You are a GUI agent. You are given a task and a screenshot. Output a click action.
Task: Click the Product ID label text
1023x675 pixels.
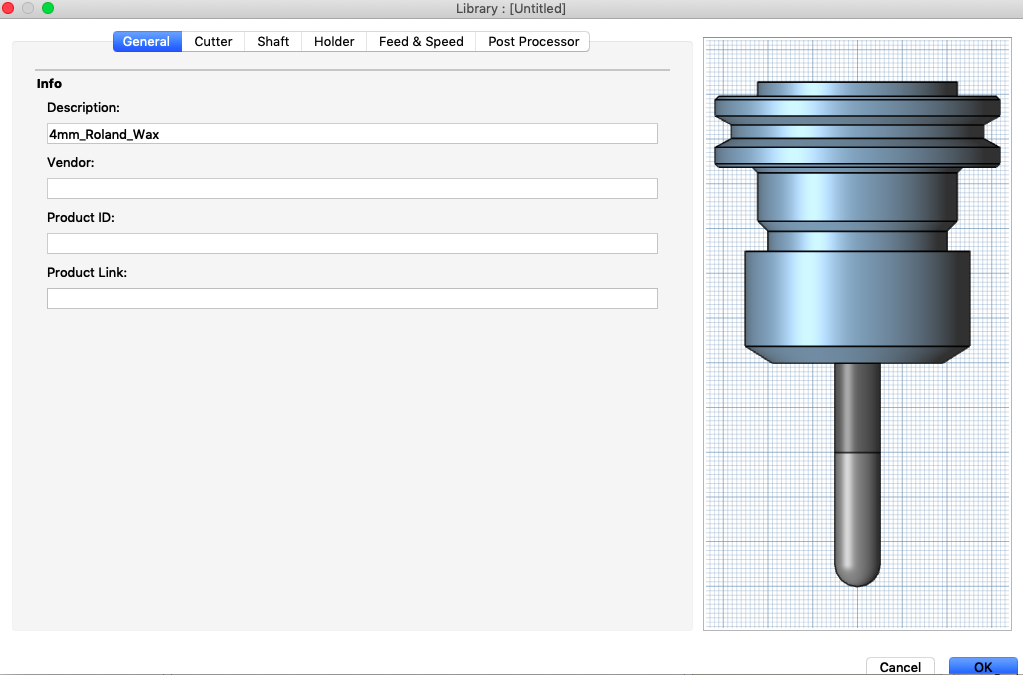(81, 217)
